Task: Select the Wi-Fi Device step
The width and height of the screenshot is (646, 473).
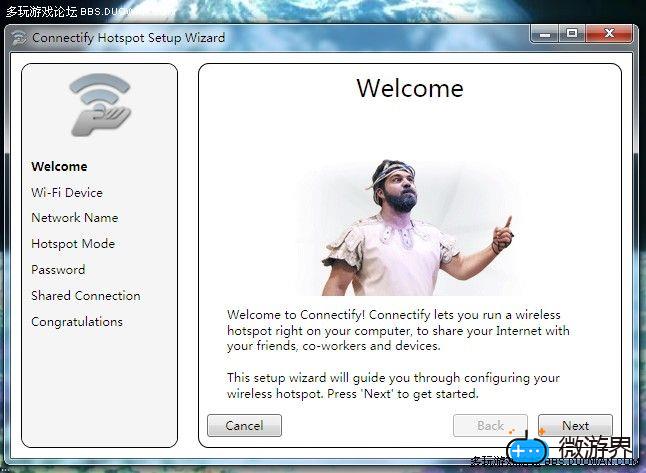Action: point(67,192)
